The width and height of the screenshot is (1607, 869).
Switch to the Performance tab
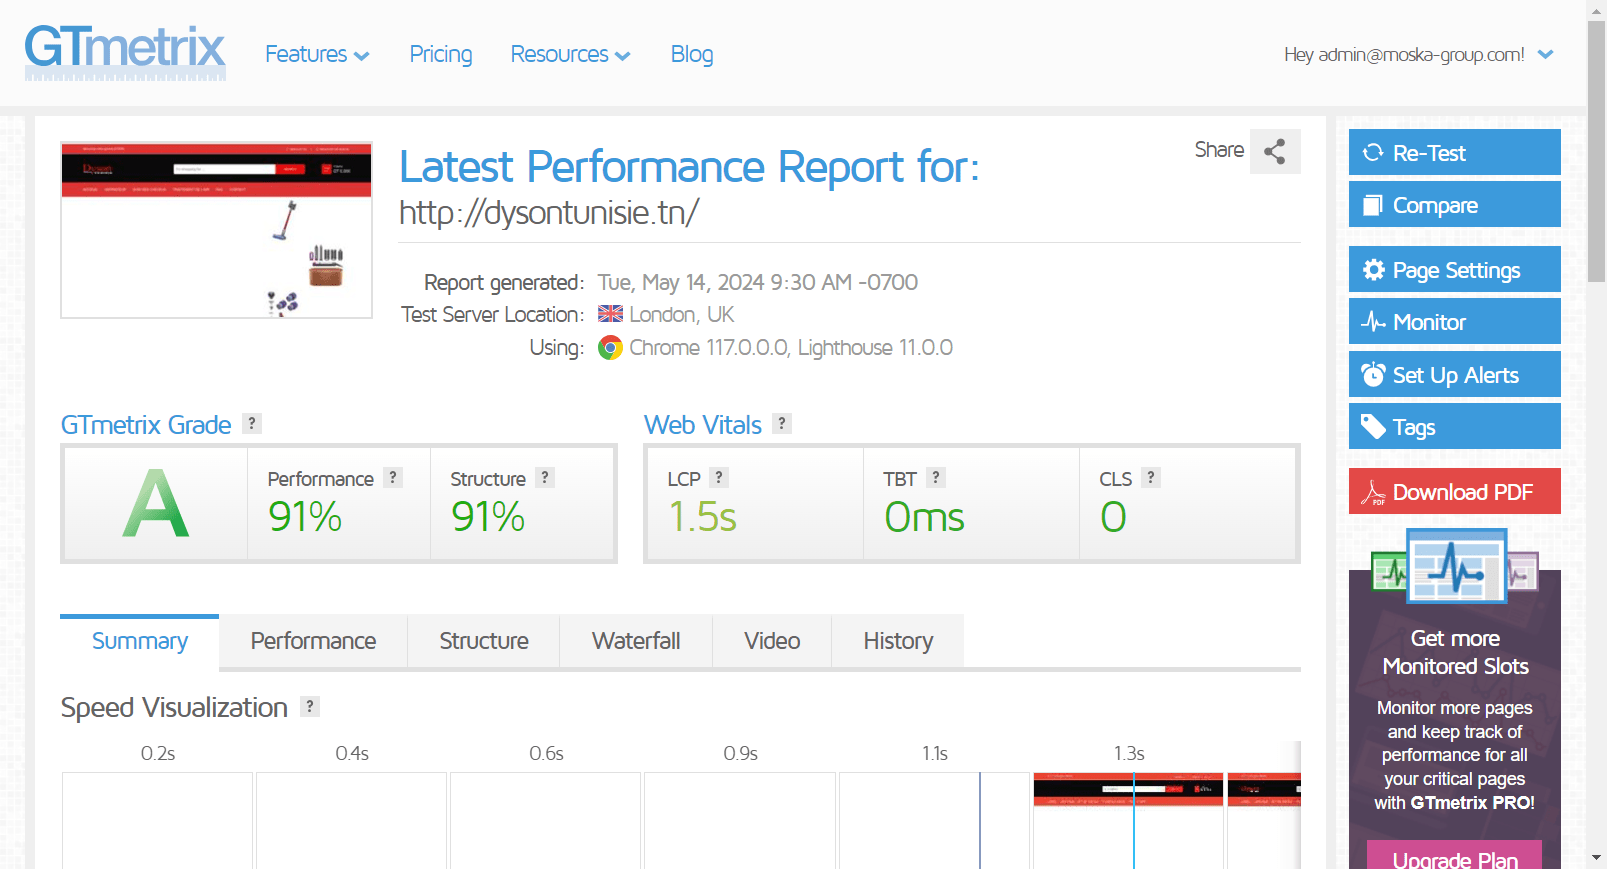tap(313, 641)
